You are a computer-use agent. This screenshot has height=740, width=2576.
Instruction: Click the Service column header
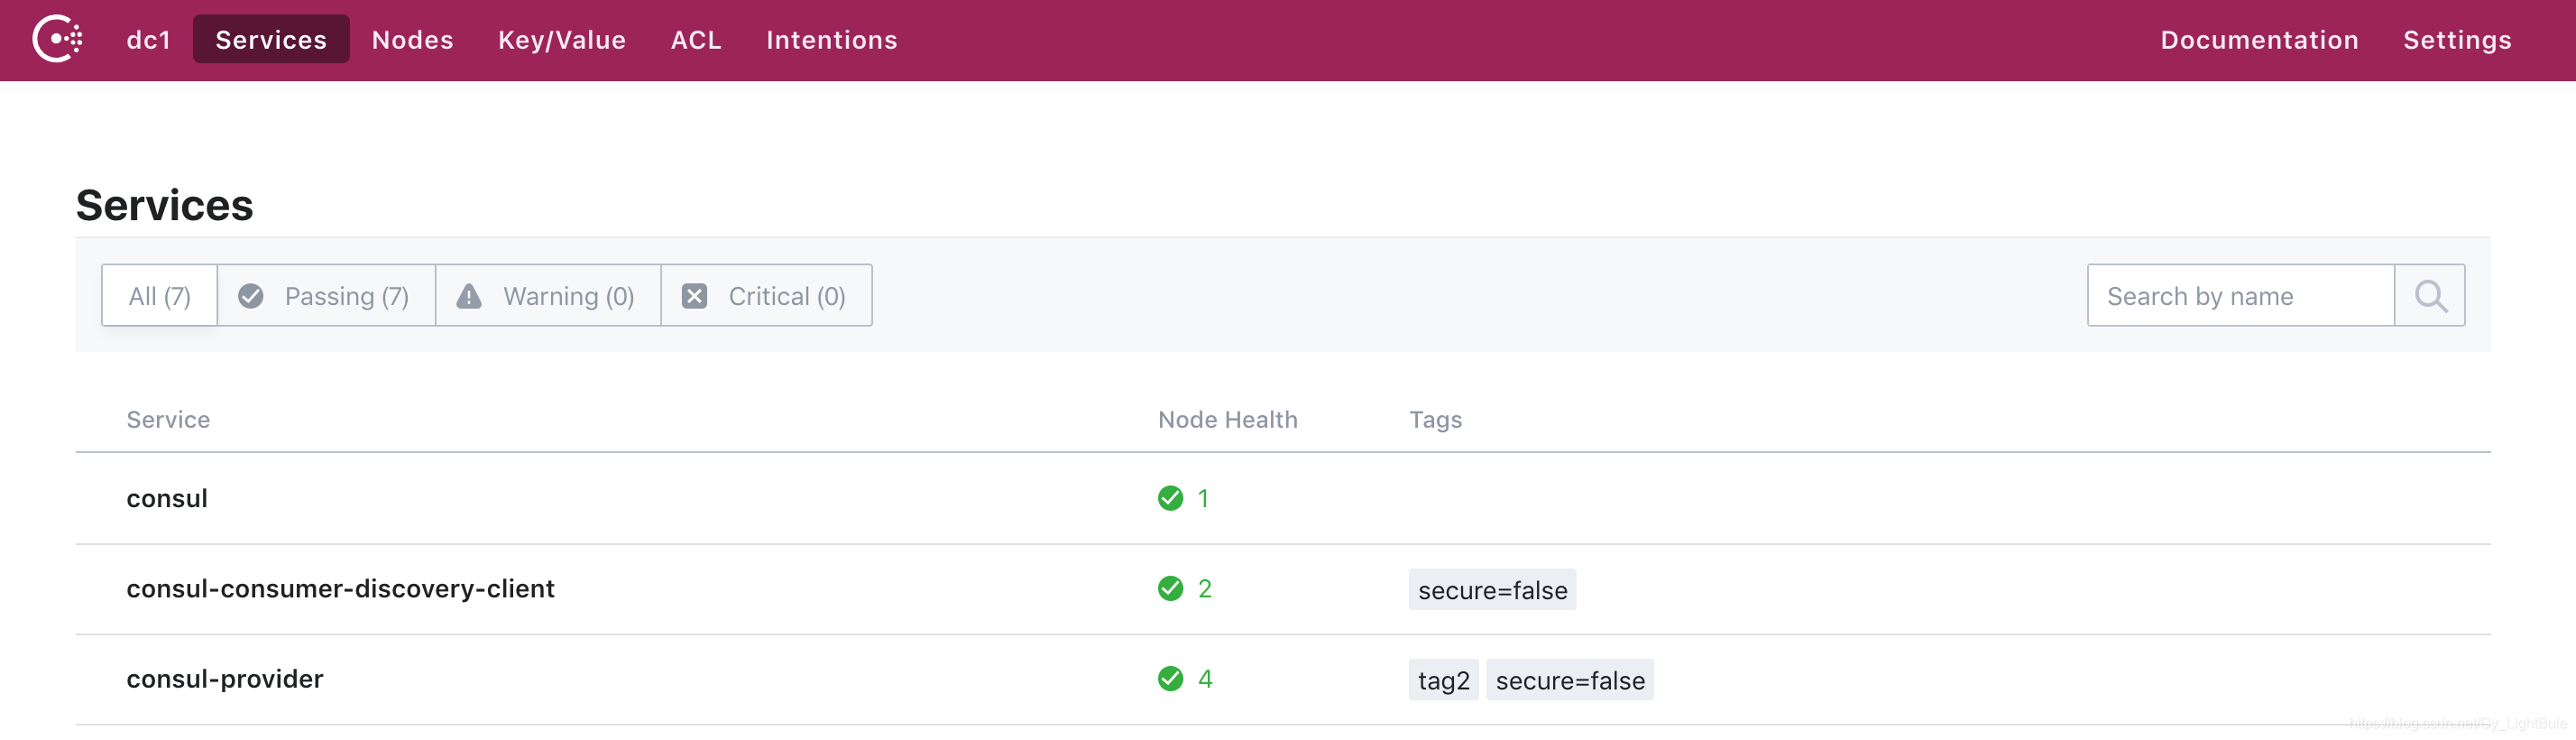(168, 420)
